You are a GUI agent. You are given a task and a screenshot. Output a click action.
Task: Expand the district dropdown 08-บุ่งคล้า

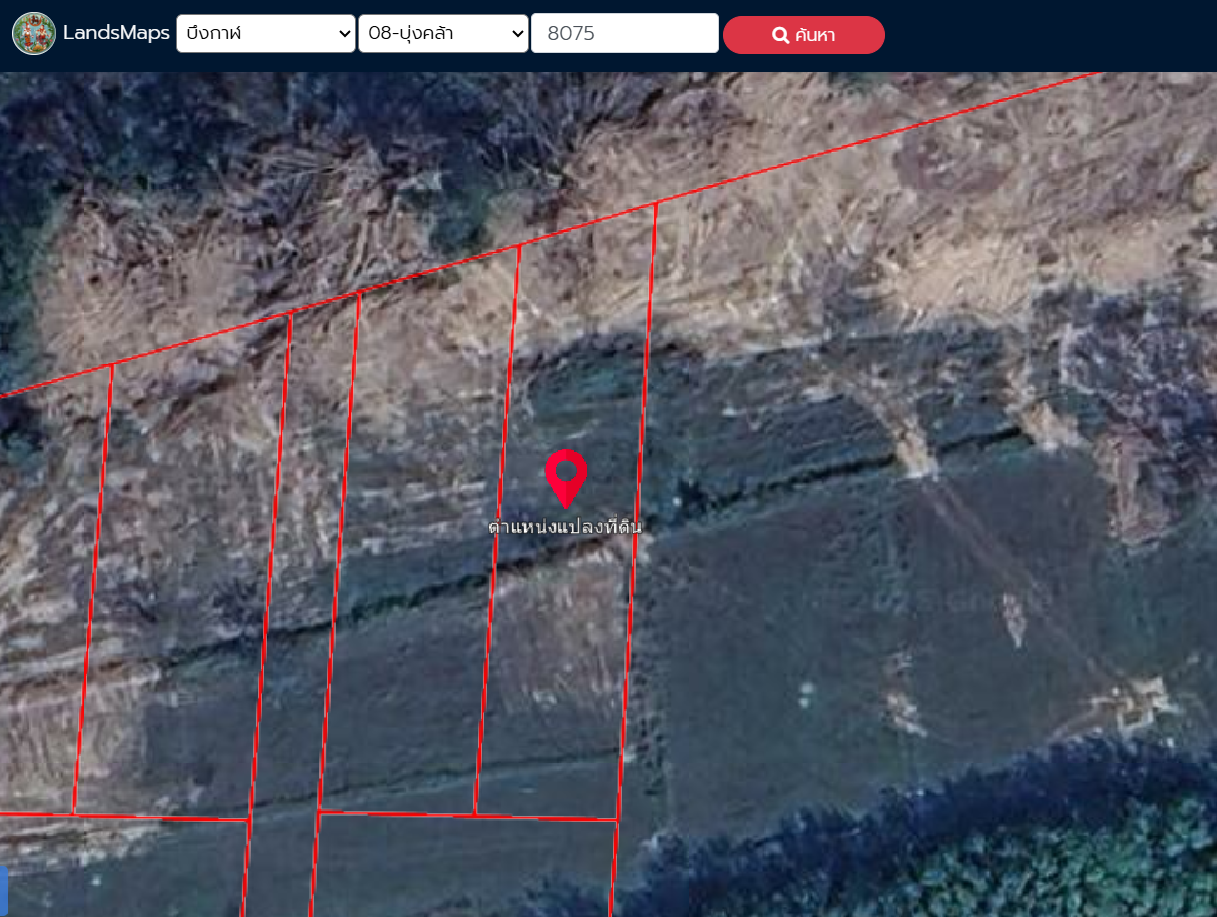(443, 33)
